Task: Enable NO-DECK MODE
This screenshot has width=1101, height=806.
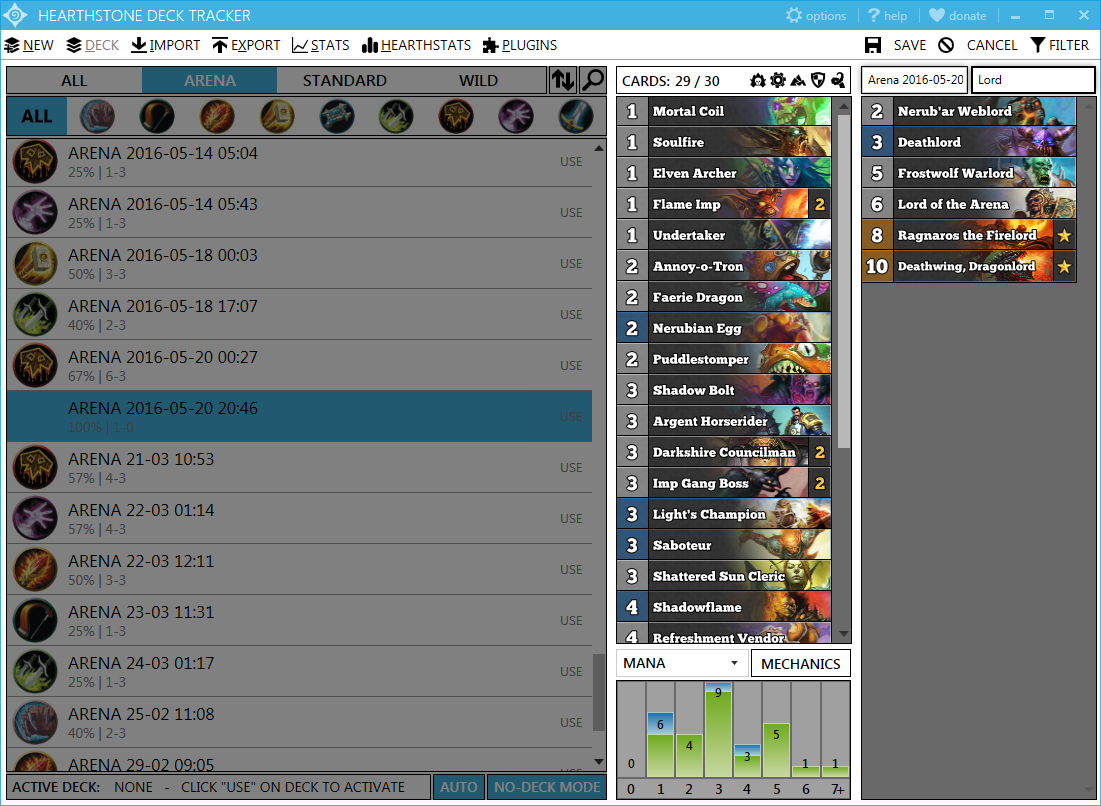Action: pyautogui.click(x=546, y=787)
